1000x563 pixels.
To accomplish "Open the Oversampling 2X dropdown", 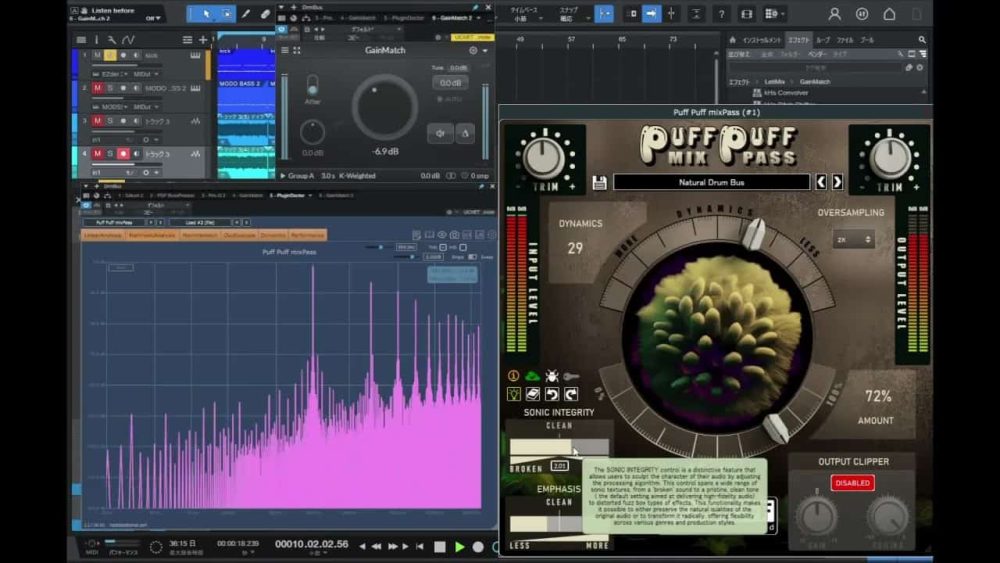I will (x=853, y=240).
